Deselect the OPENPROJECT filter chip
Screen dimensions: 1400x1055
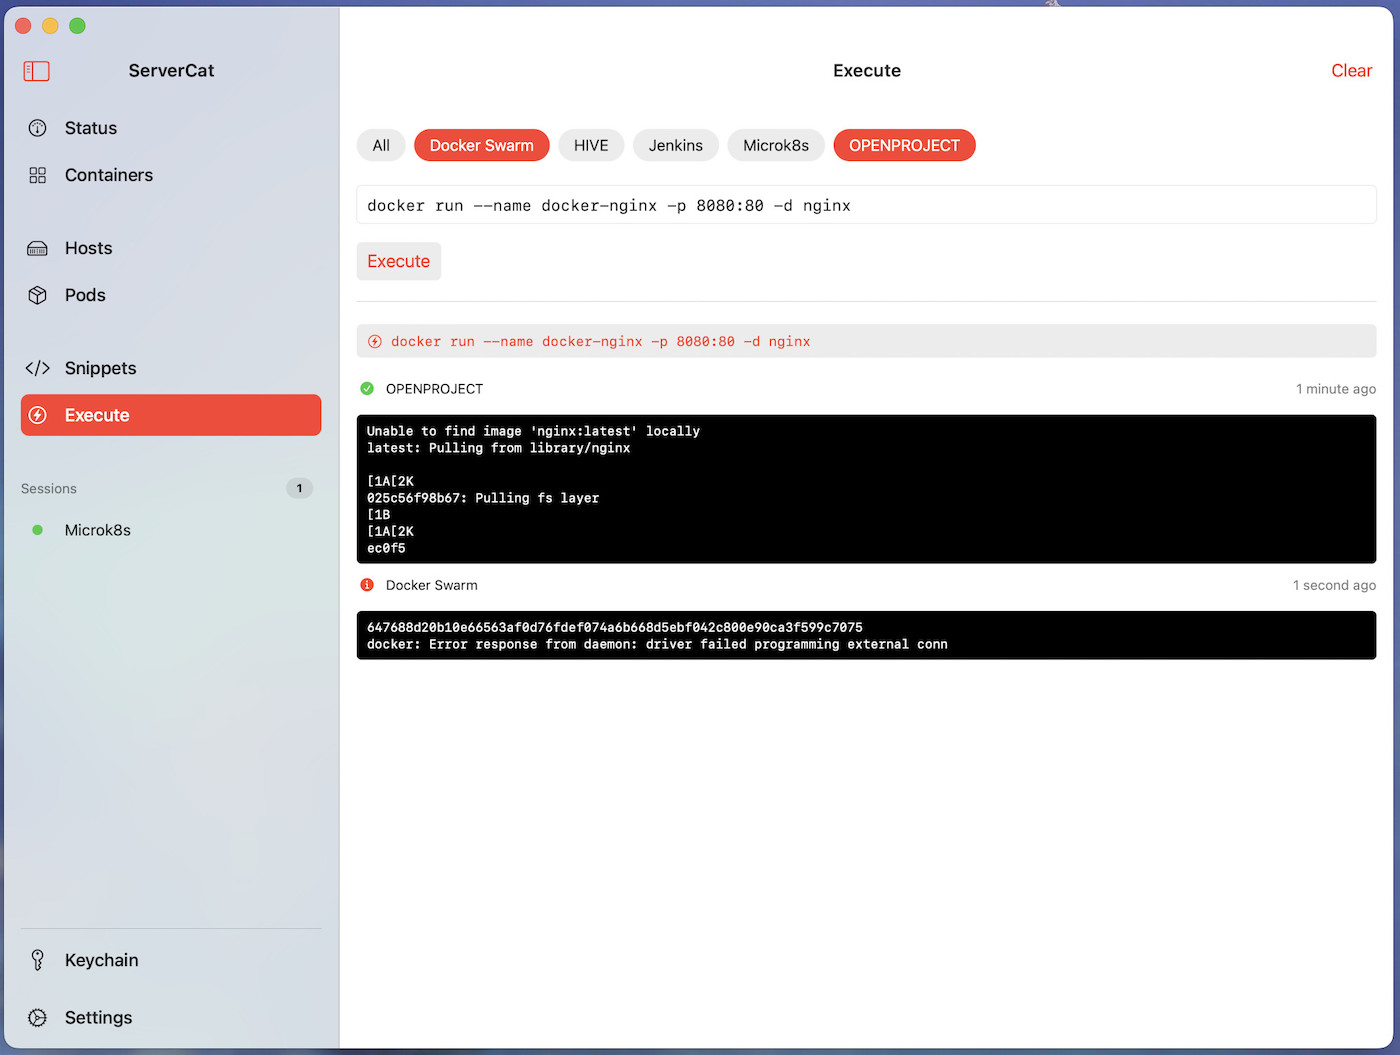click(904, 145)
